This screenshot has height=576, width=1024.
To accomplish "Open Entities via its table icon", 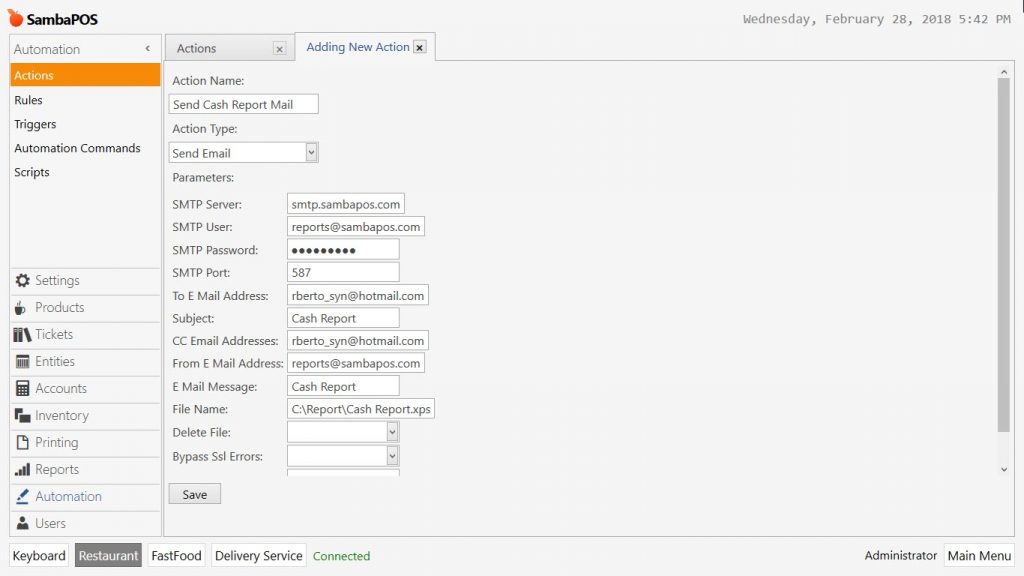I will [x=23, y=361].
